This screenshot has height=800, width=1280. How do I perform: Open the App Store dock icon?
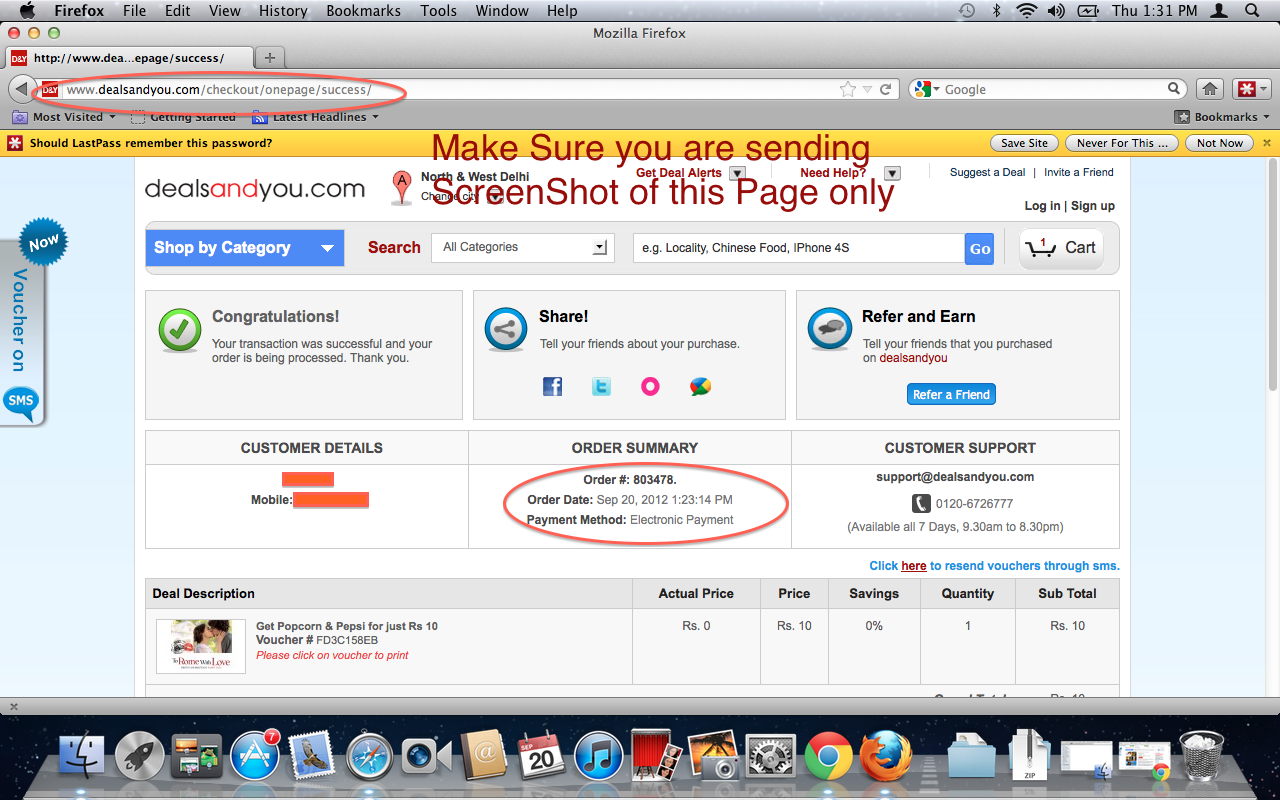tap(254, 756)
